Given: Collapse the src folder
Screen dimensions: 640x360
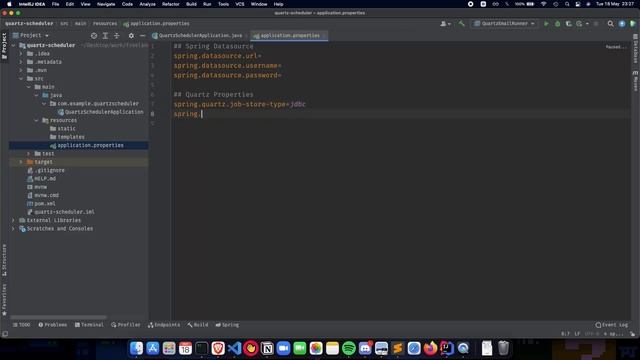Looking at the screenshot, I should (21, 78).
